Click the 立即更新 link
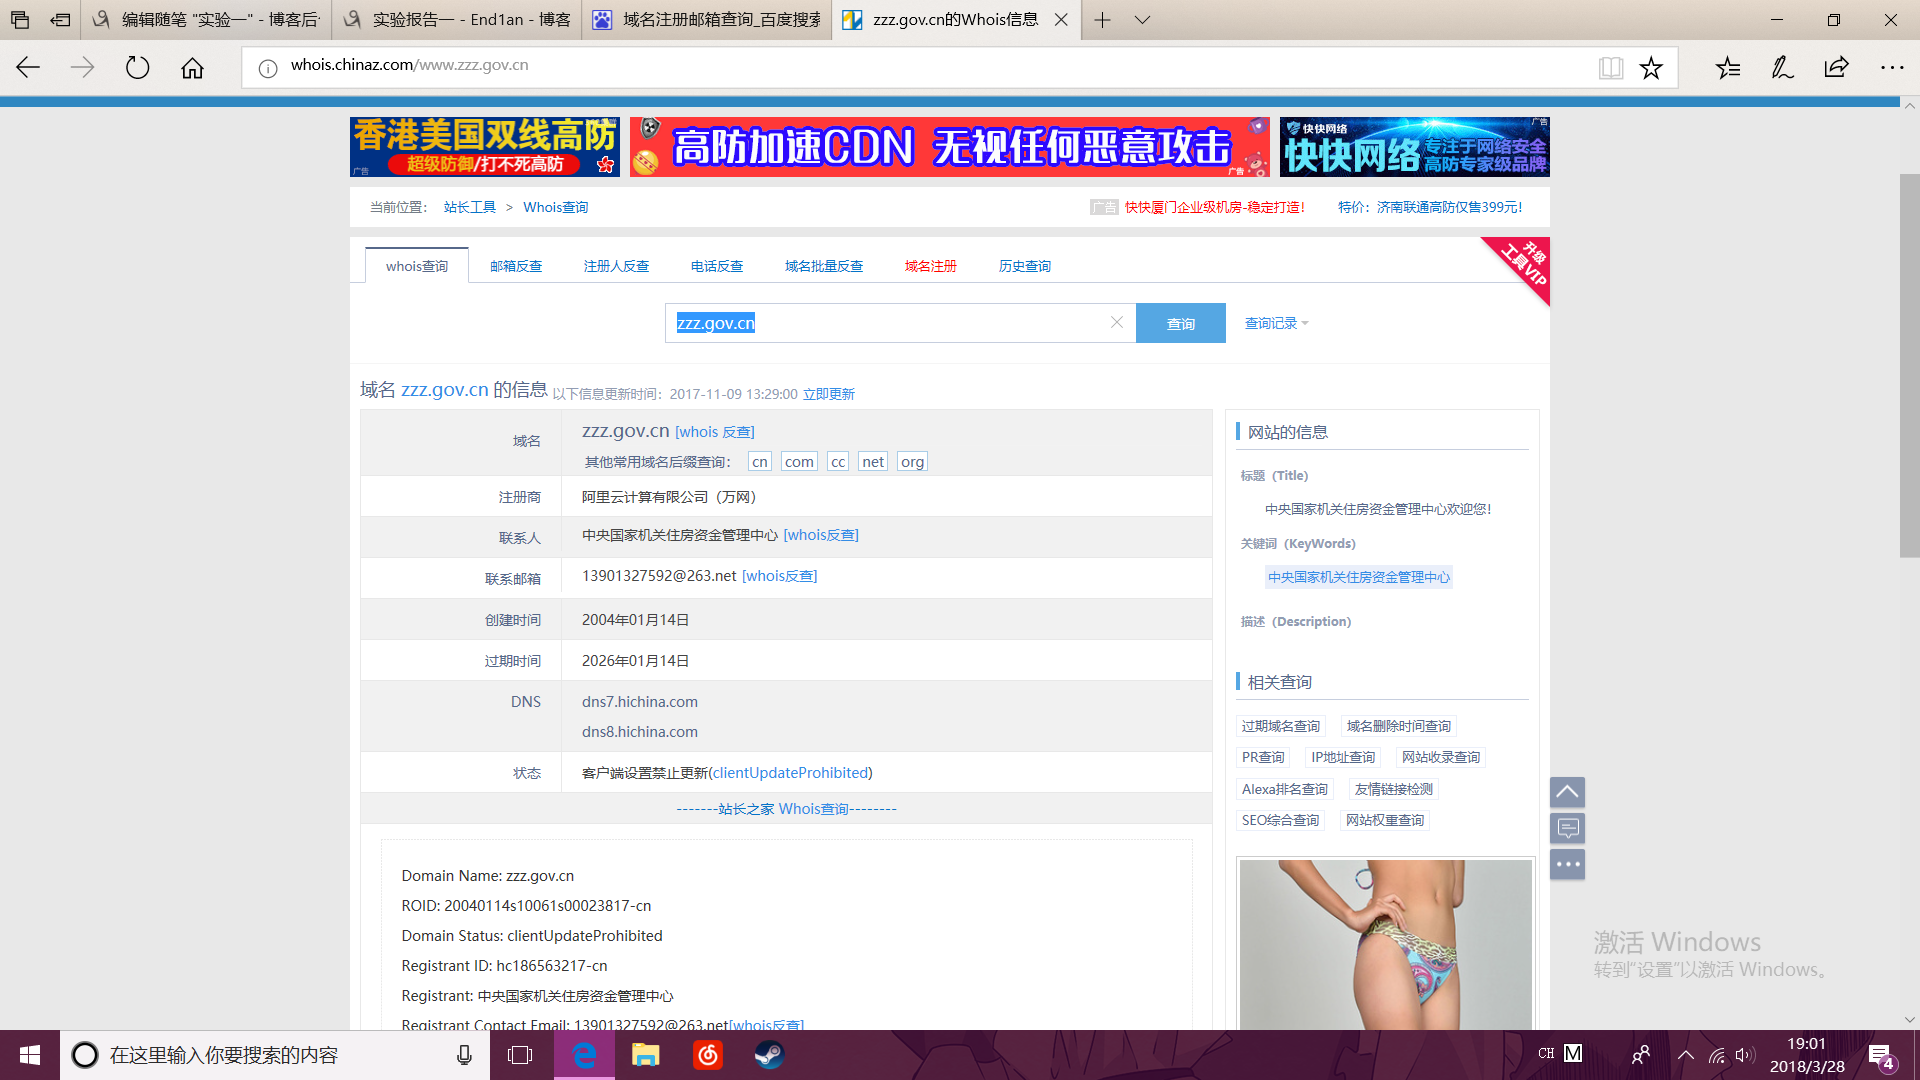This screenshot has height=1080, width=1920. point(828,394)
